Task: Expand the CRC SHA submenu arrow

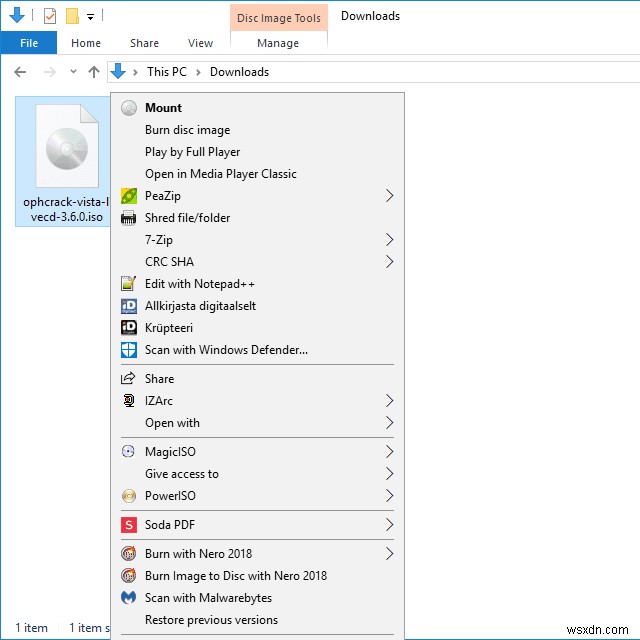Action: coord(389,262)
